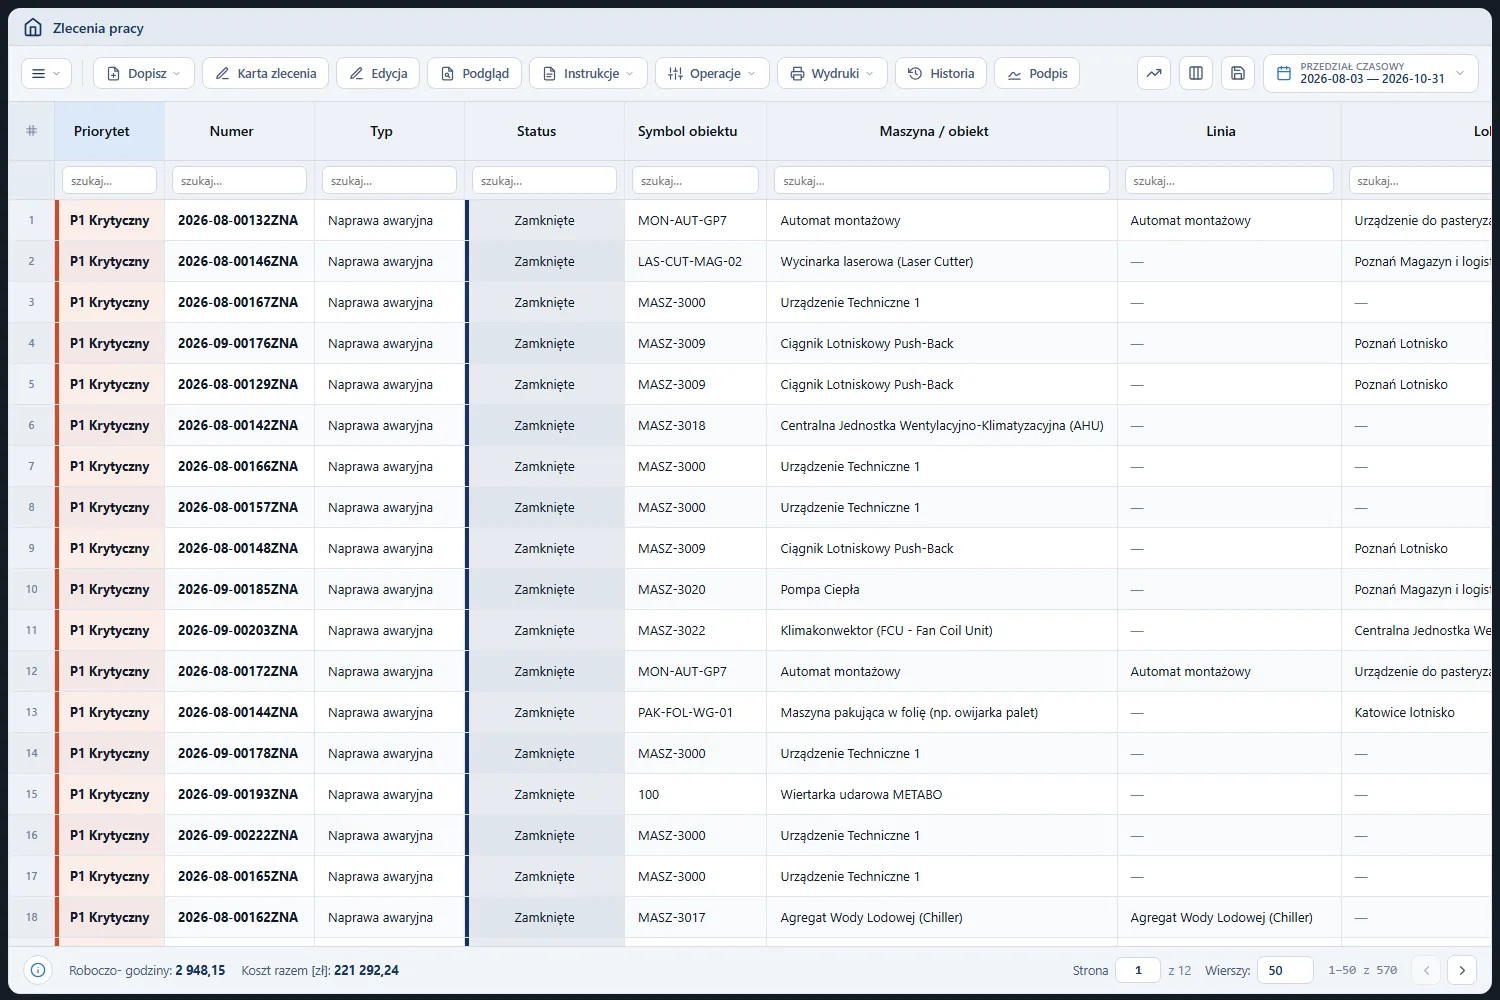Open the trend chart icon
Viewport: 1500px width, 1000px height.
click(x=1154, y=73)
